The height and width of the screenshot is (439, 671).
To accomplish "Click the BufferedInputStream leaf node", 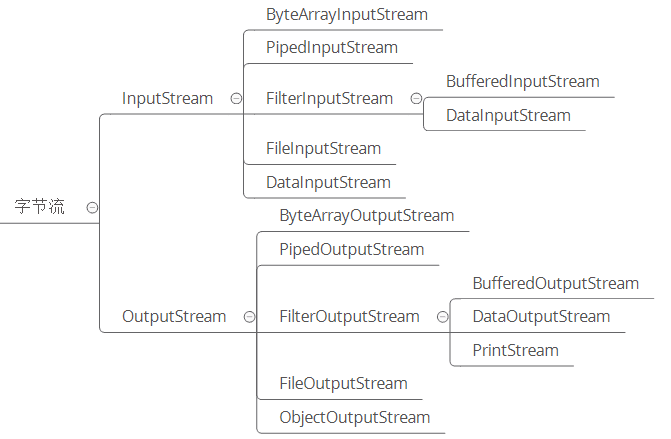I will coord(522,81).
